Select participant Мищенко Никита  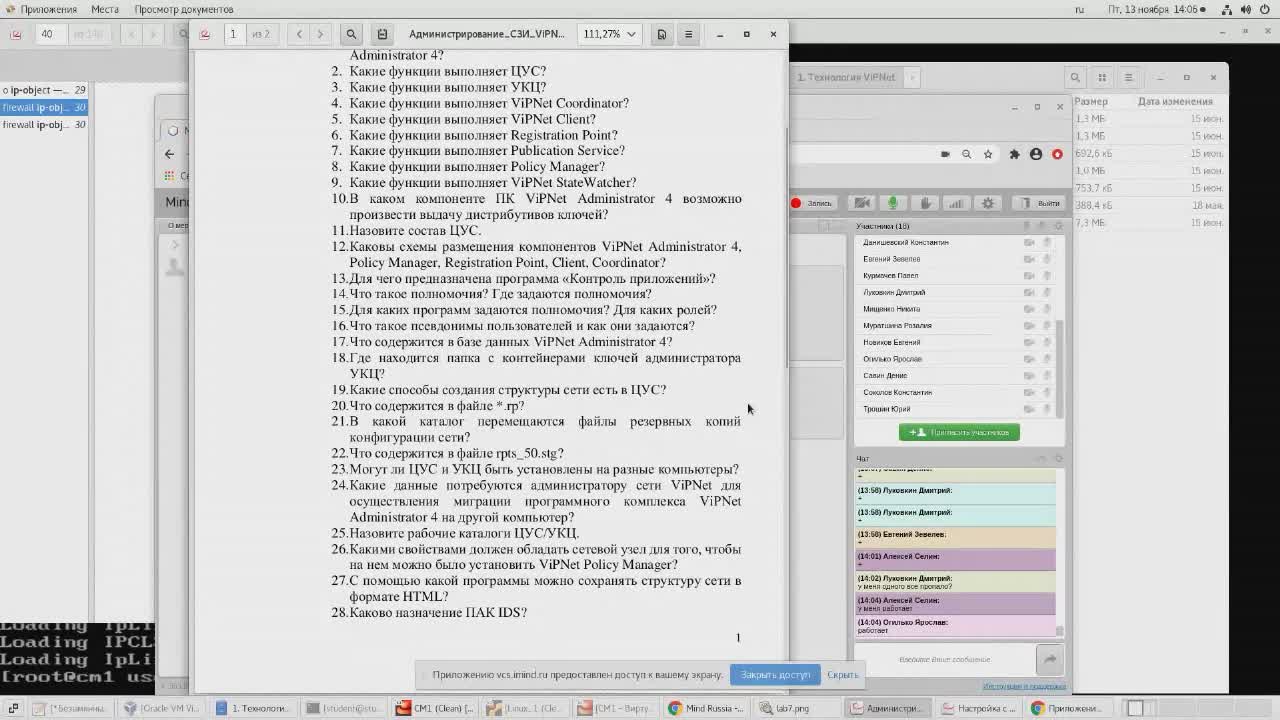(891, 309)
